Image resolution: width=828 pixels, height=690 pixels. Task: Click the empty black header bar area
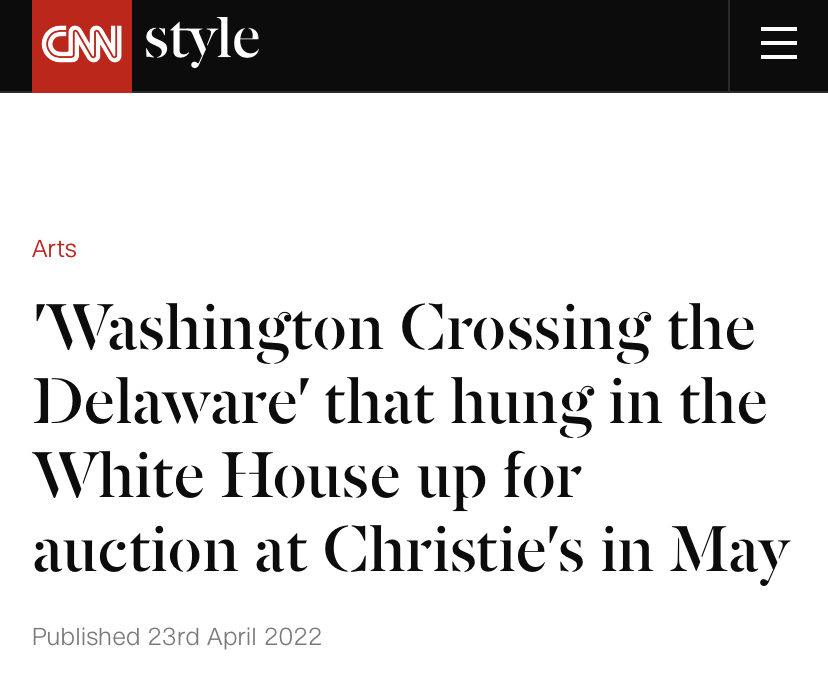tap(490, 45)
